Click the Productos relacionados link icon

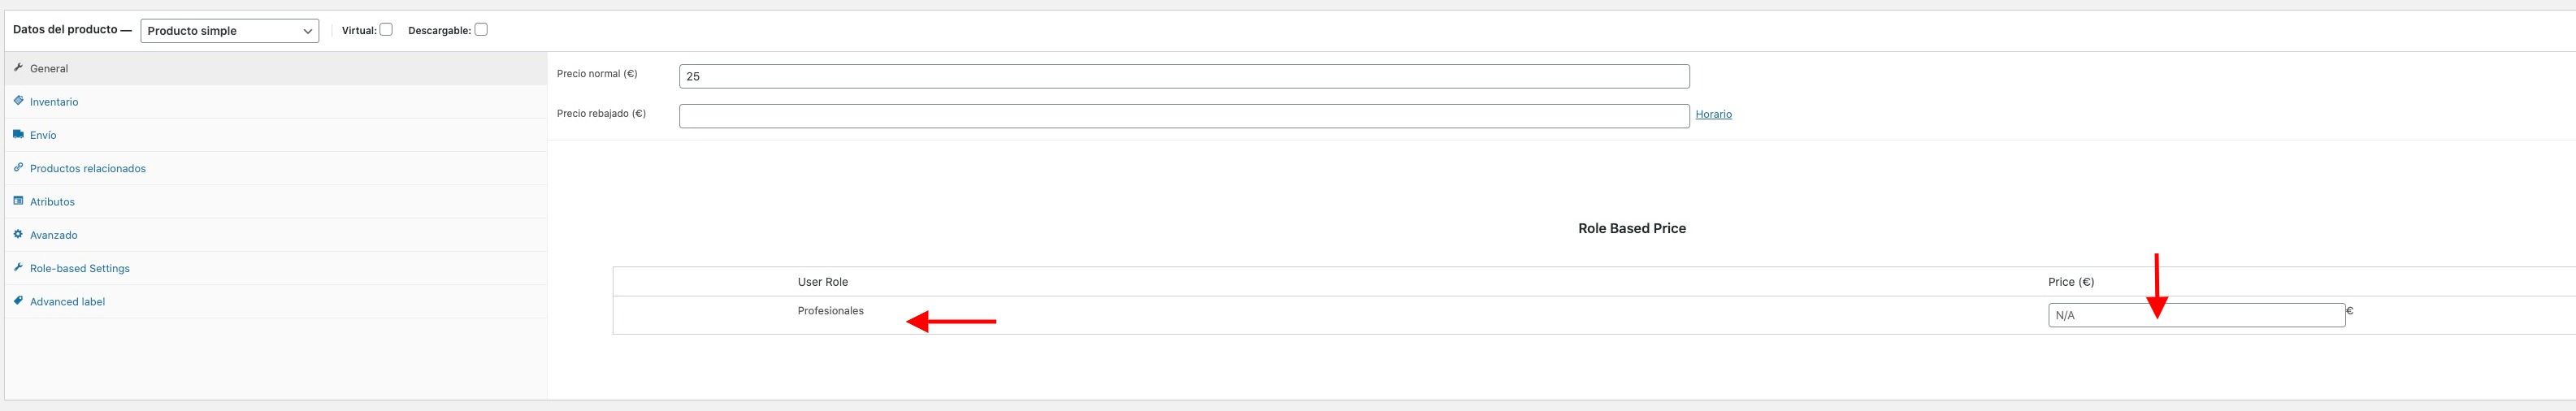(18, 167)
